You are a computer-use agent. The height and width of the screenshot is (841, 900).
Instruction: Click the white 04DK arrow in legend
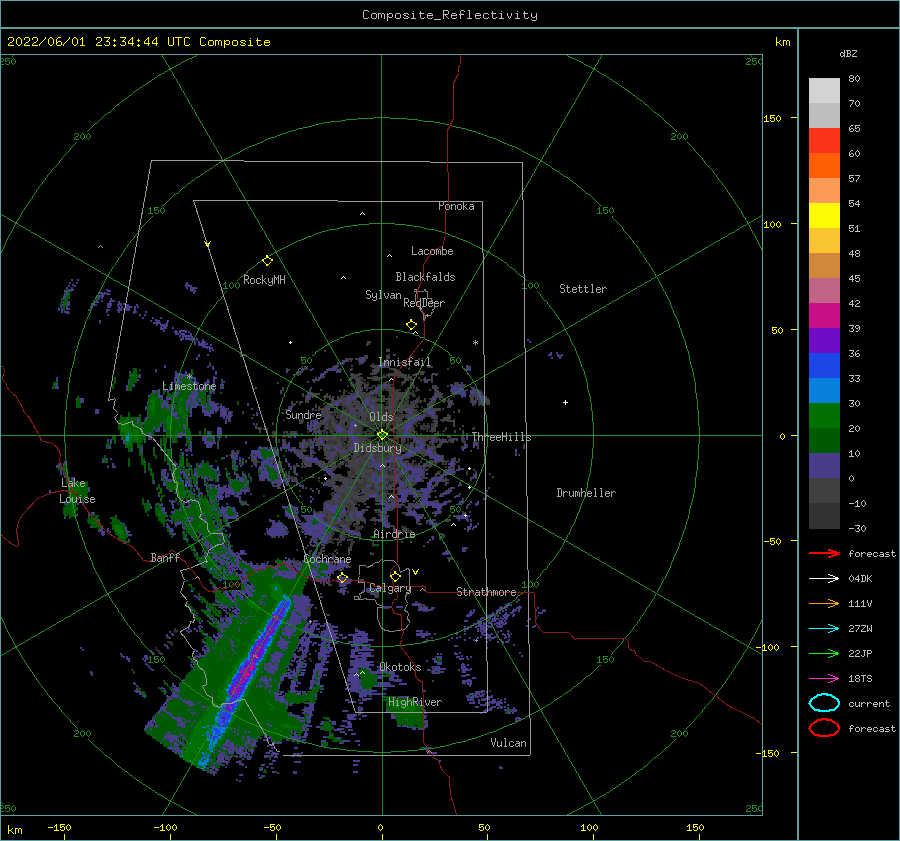(824, 578)
